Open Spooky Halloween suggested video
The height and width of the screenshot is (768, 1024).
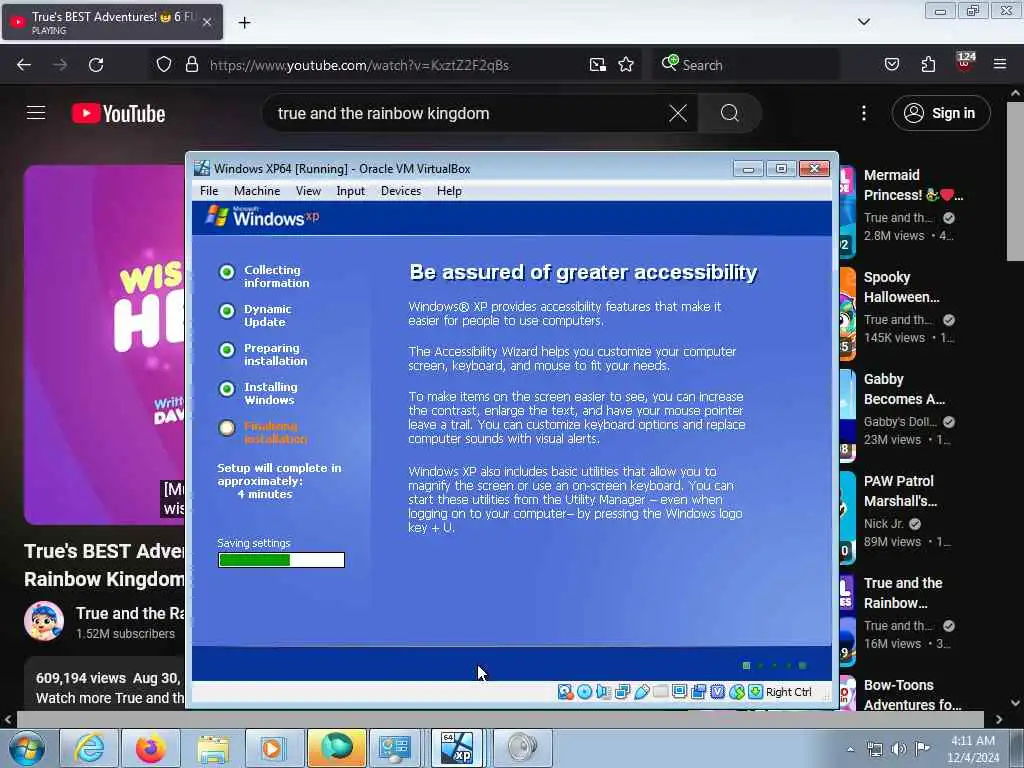click(x=901, y=287)
